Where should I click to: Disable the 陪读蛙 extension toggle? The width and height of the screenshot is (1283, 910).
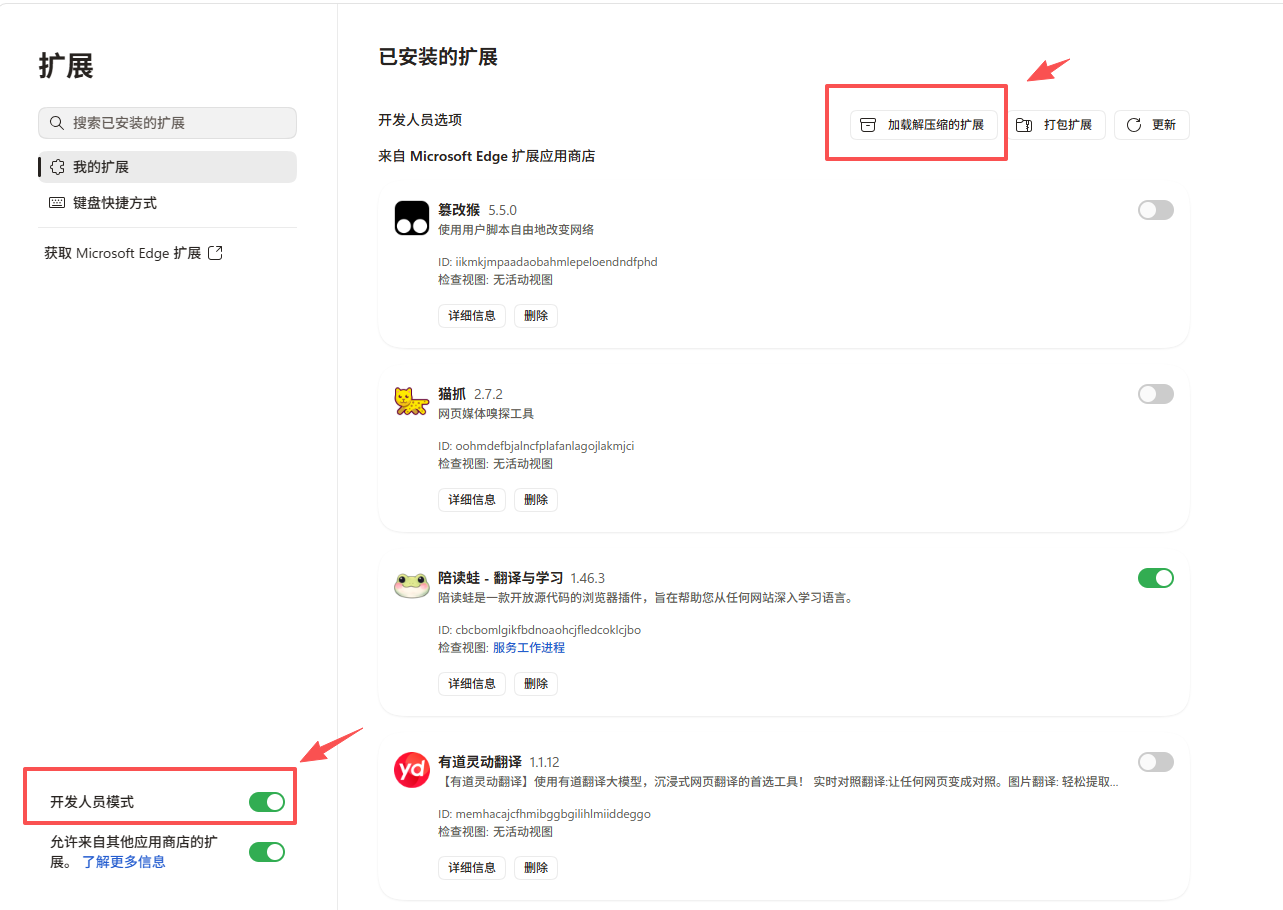click(x=1156, y=578)
